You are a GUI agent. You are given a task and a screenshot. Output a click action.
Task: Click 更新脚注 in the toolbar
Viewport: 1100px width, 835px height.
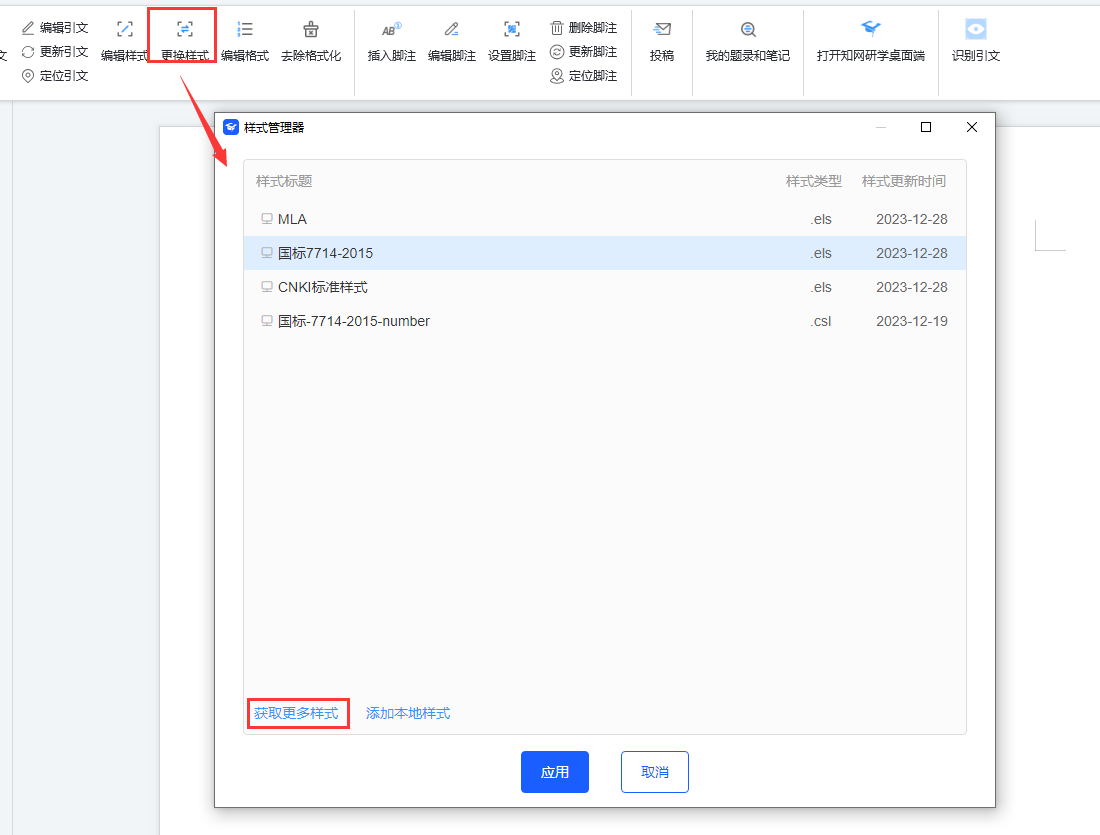(584, 52)
